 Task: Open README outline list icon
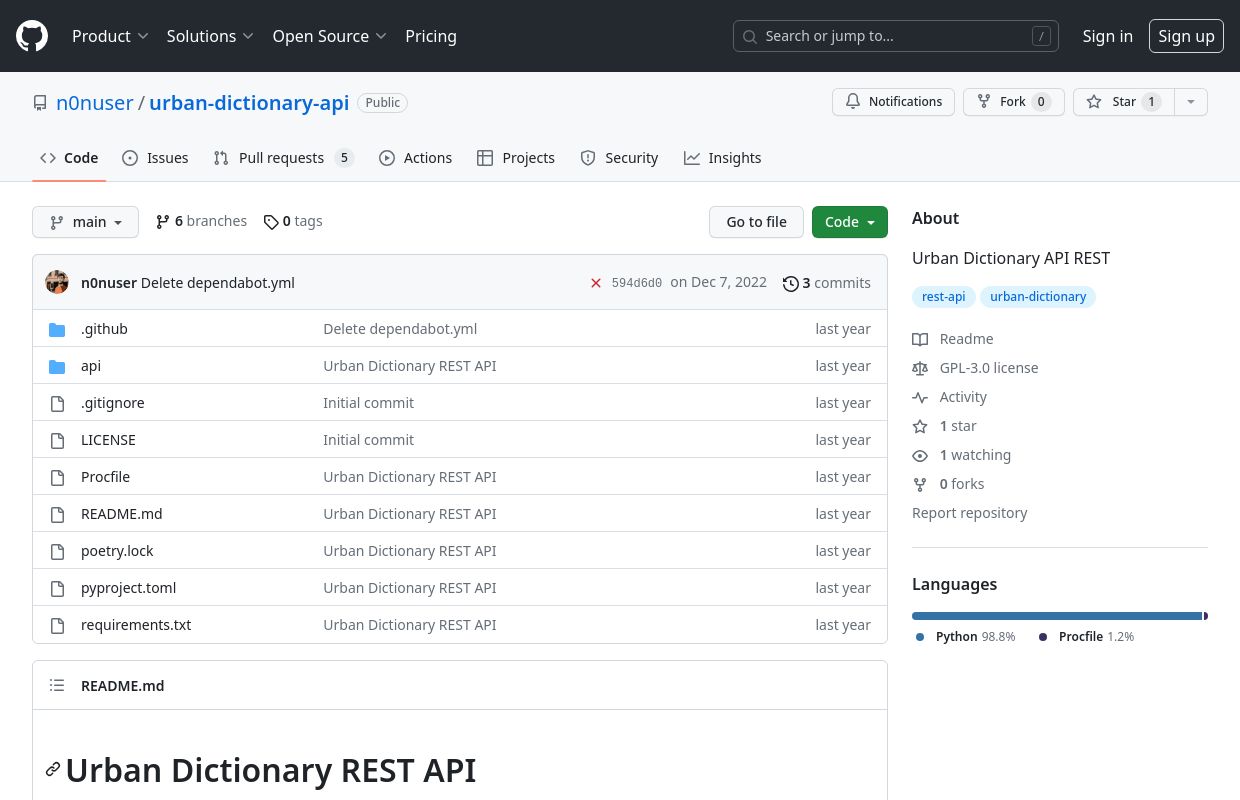pyautogui.click(x=57, y=685)
